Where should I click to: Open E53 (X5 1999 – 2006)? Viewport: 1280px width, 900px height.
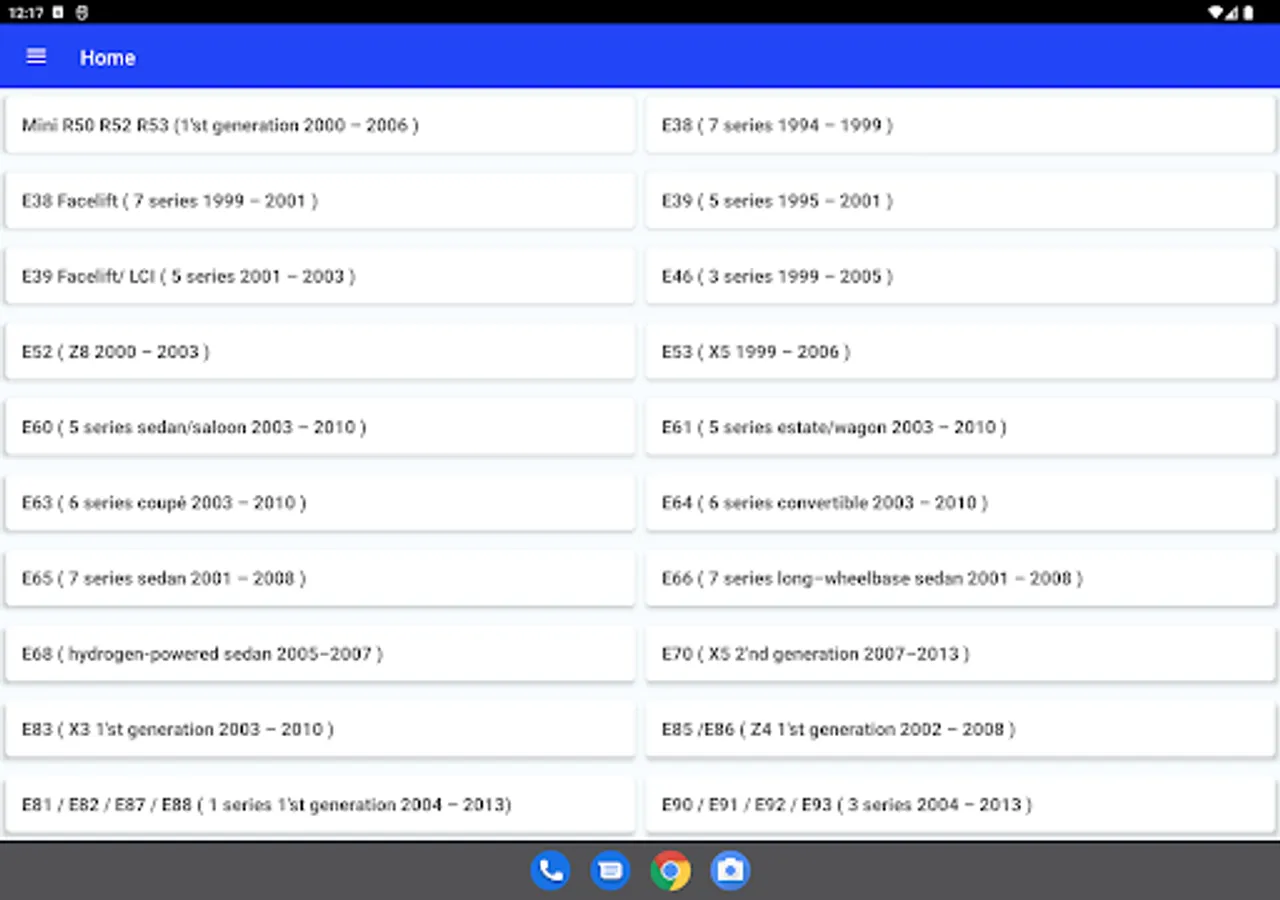coord(960,352)
